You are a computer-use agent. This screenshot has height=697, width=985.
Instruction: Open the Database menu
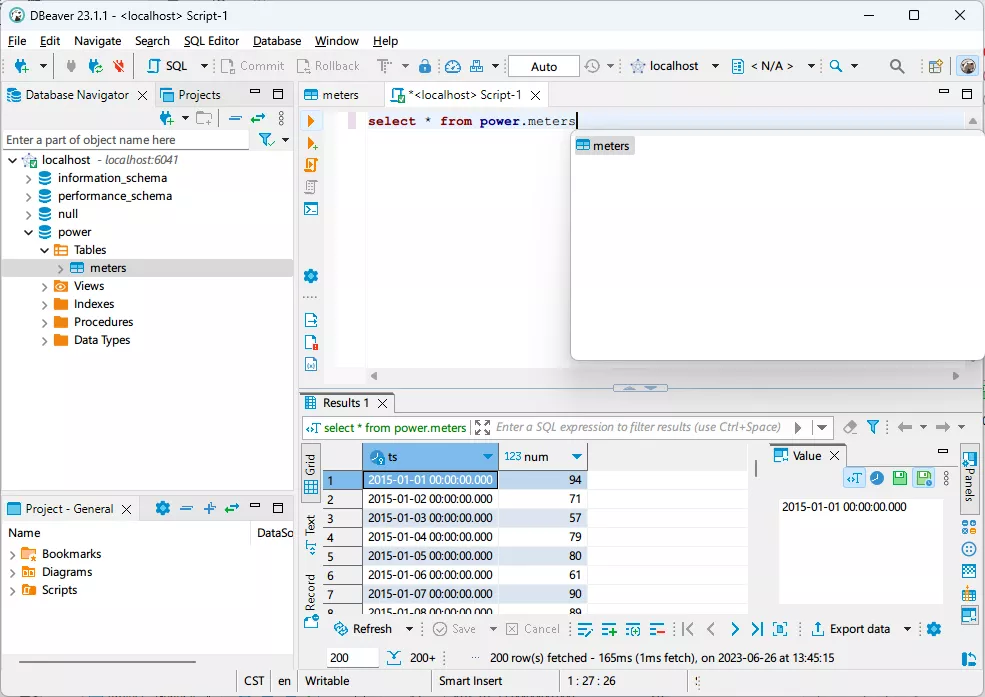pyautogui.click(x=277, y=41)
